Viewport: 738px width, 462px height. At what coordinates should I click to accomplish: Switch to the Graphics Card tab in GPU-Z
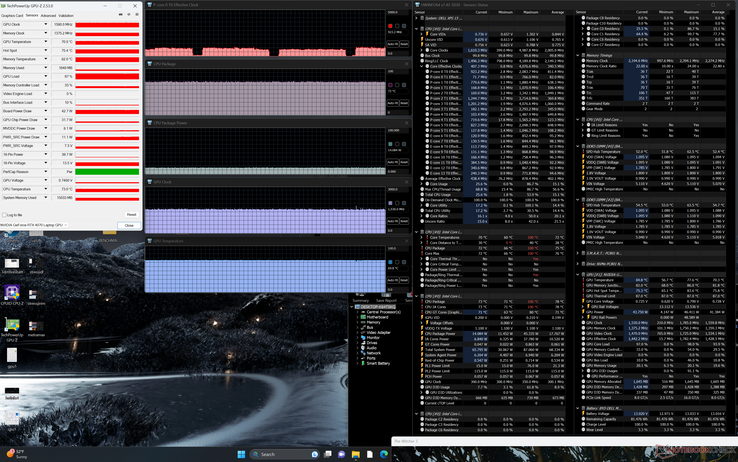pyautogui.click(x=12, y=16)
